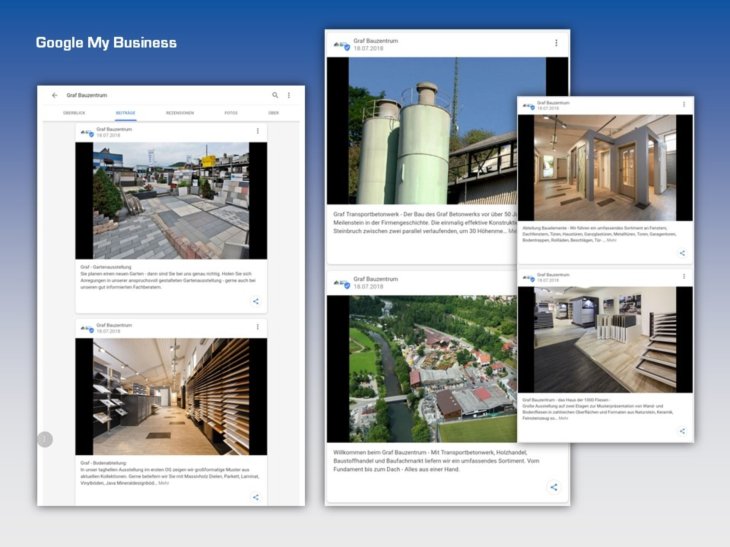Image resolution: width=730 pixels, height=547 pixels.
Task: Share the Gartenausstellung post
Action: point(256,301)
